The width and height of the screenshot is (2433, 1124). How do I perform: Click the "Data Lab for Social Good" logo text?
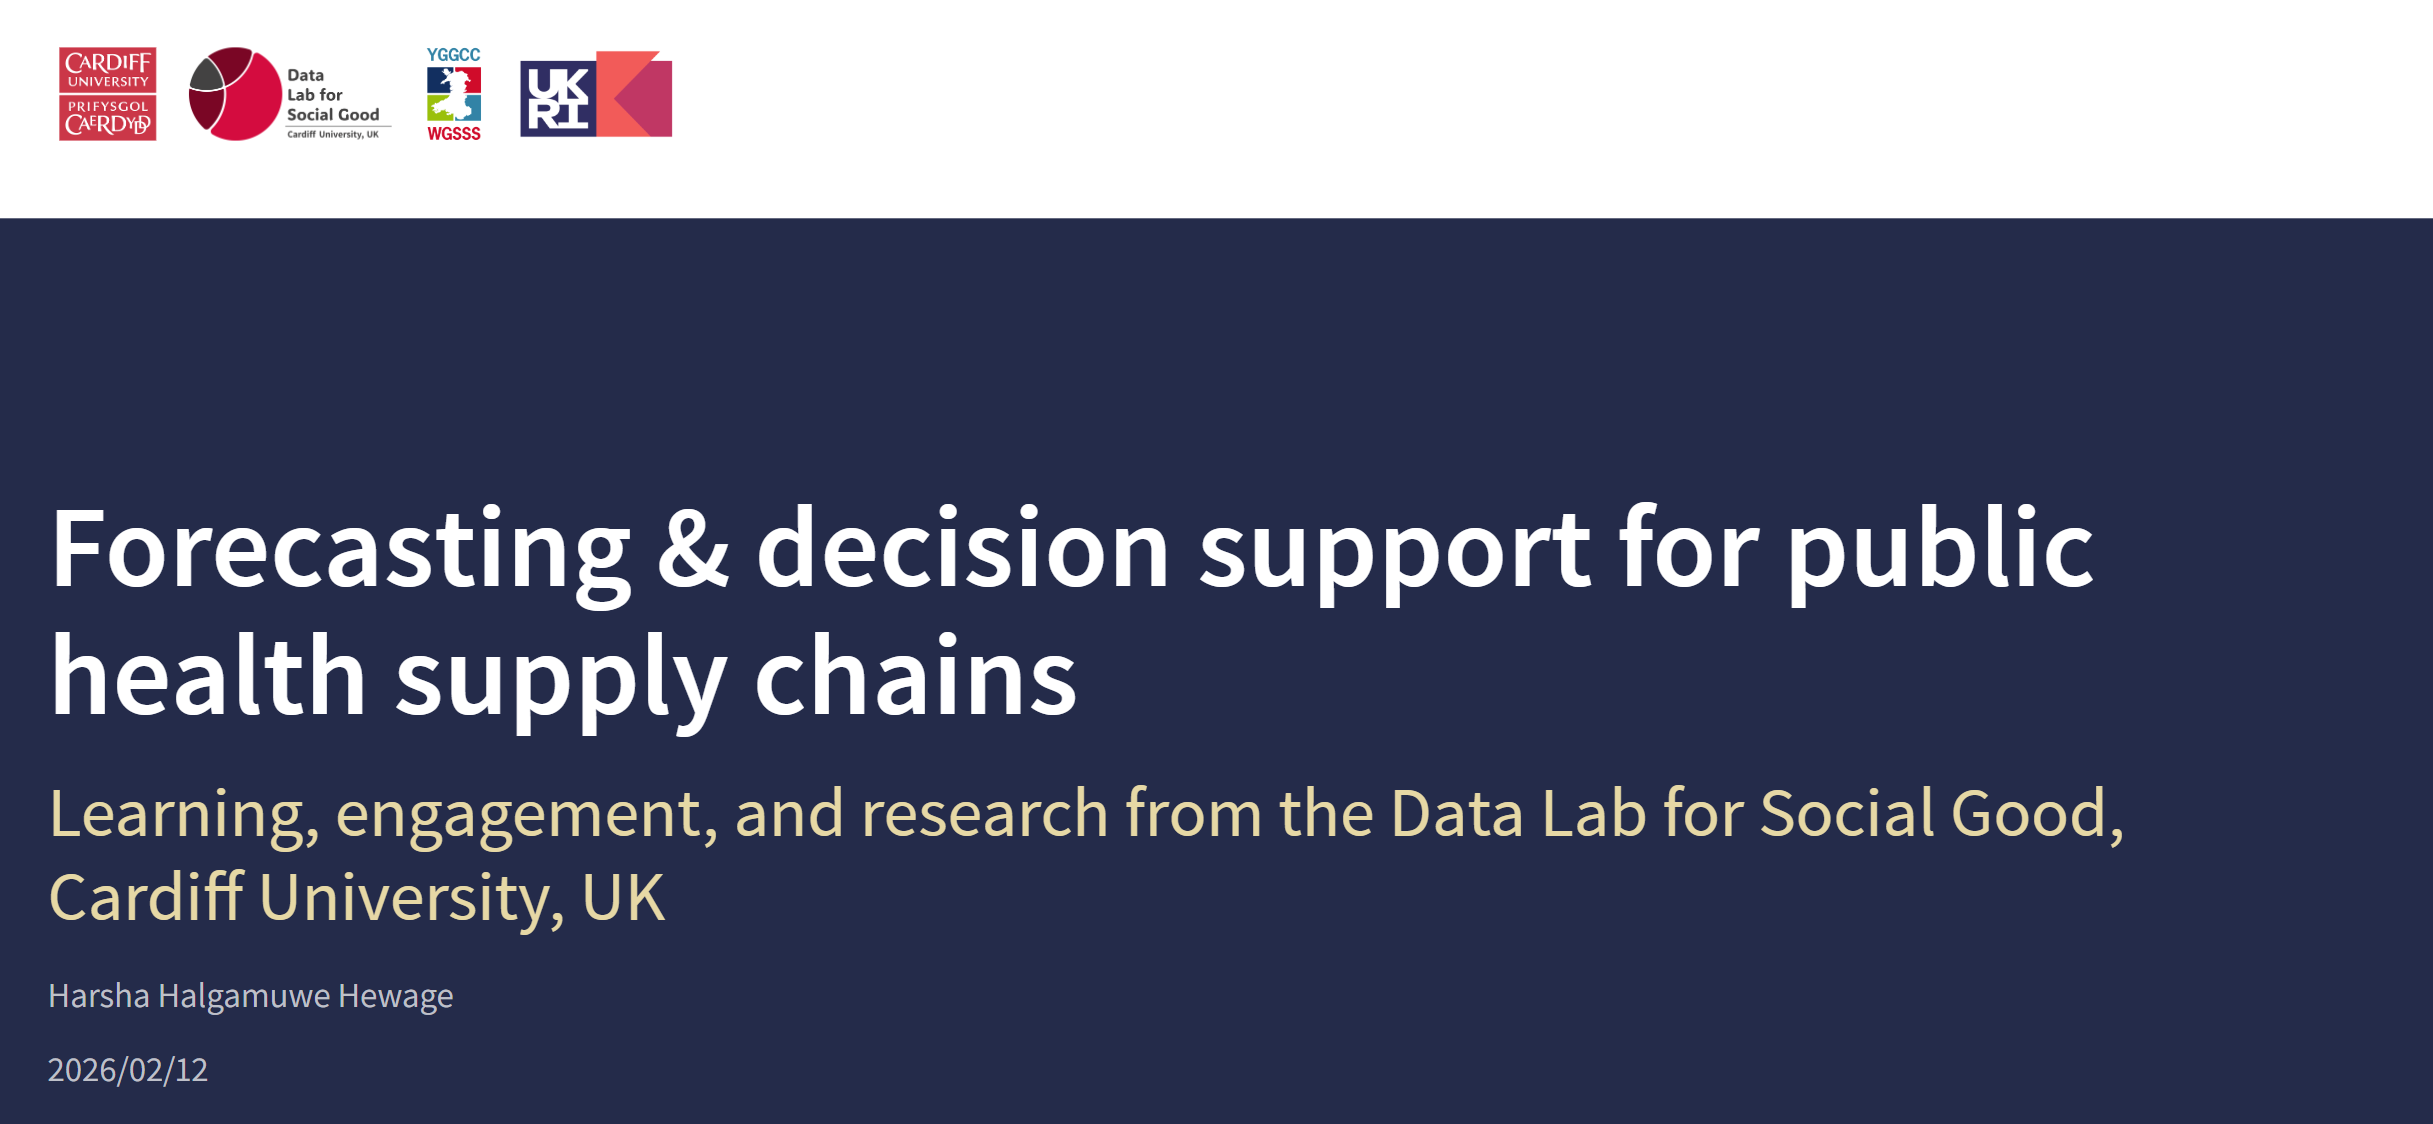[332, 94]
